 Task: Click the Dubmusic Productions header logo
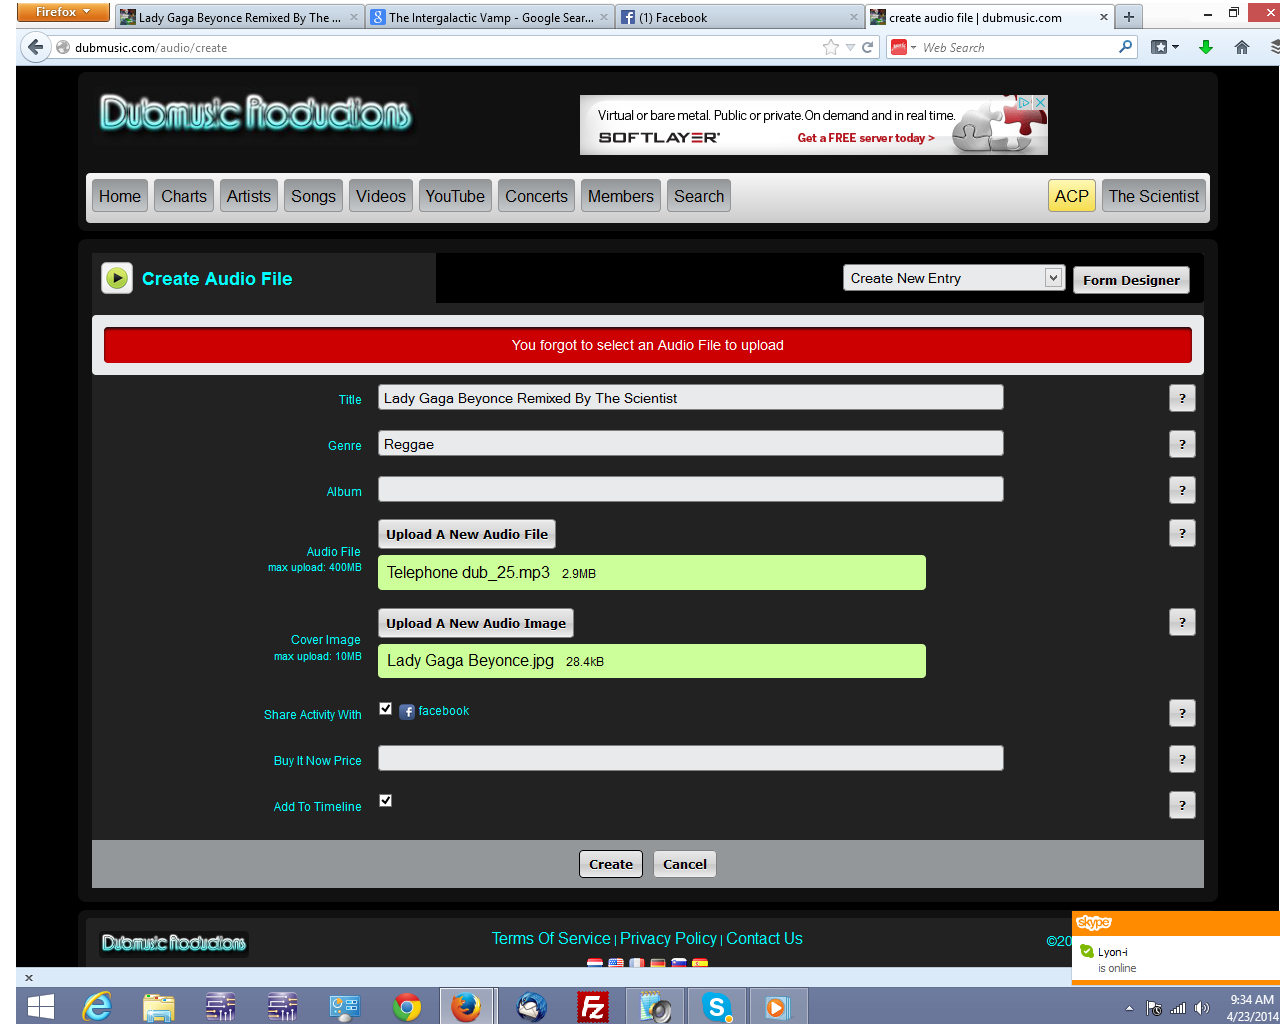coord(255,113)
